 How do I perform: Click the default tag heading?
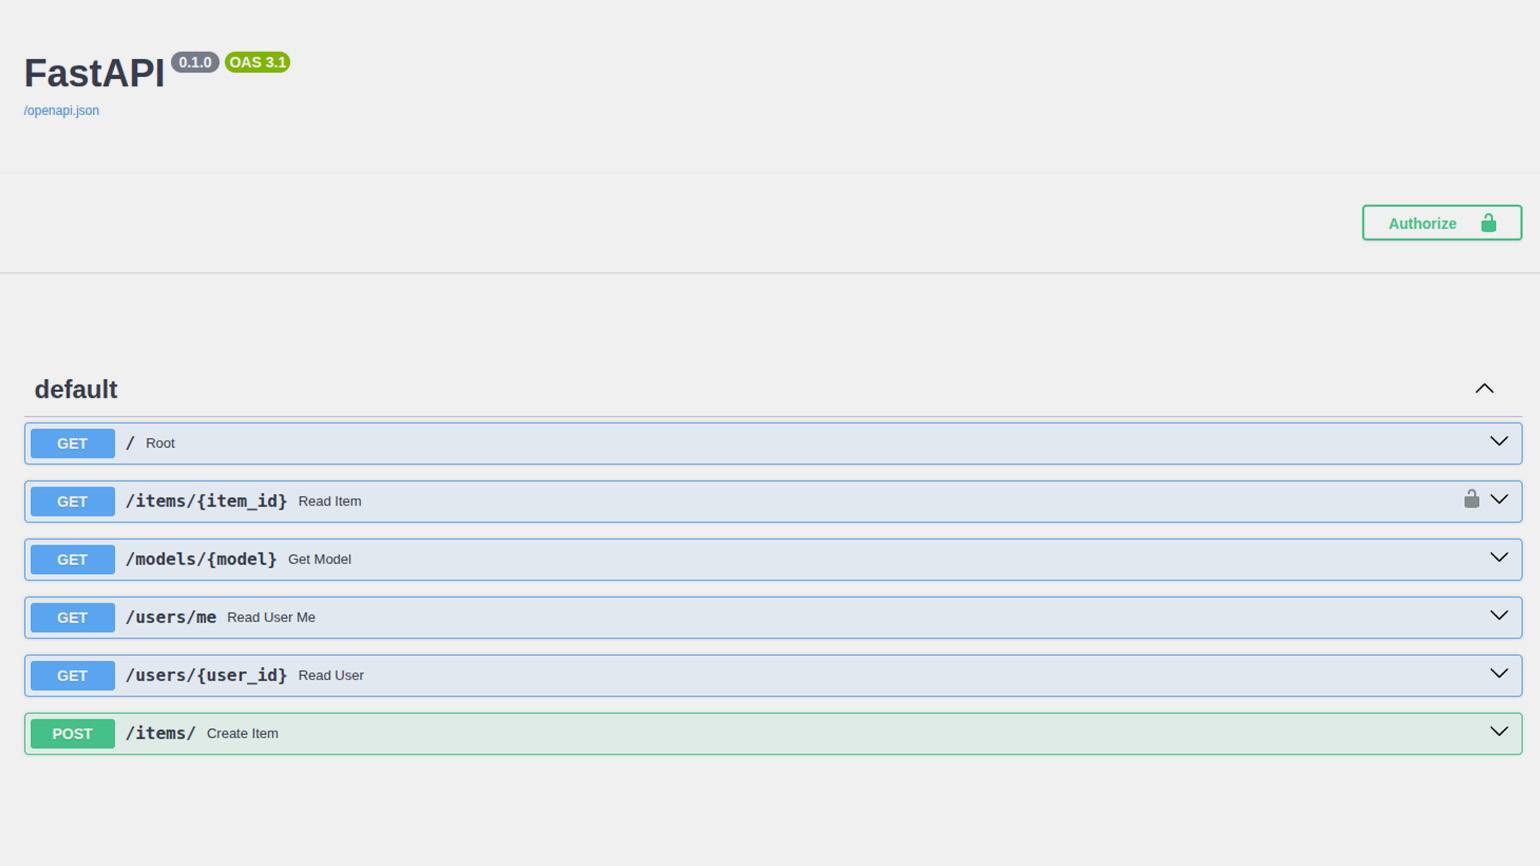tap(76, 390)
